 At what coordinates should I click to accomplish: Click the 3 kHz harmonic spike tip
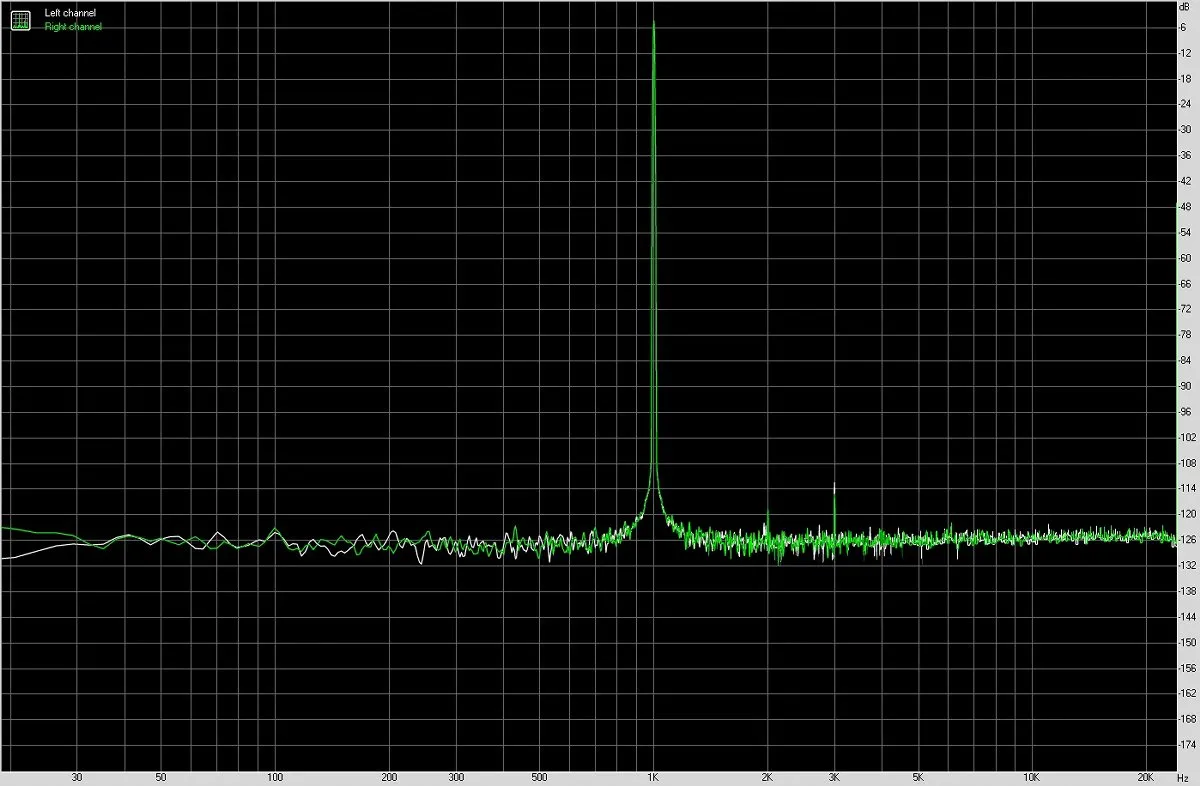click(834, 484)
